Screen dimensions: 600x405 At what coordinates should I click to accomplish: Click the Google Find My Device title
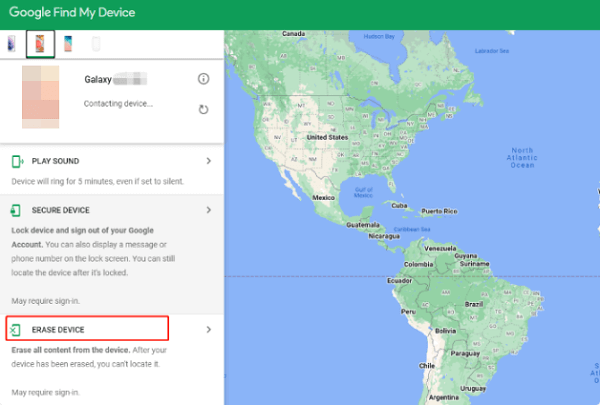click(x=72, y=13)
